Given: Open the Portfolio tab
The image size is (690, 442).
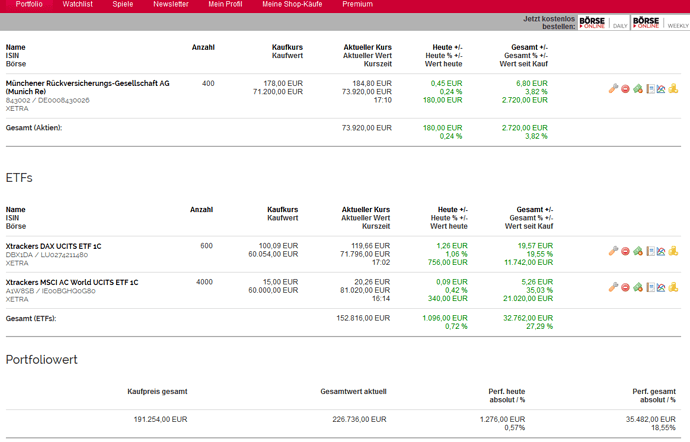Looking at the screenshot, I should coord(29,4).
